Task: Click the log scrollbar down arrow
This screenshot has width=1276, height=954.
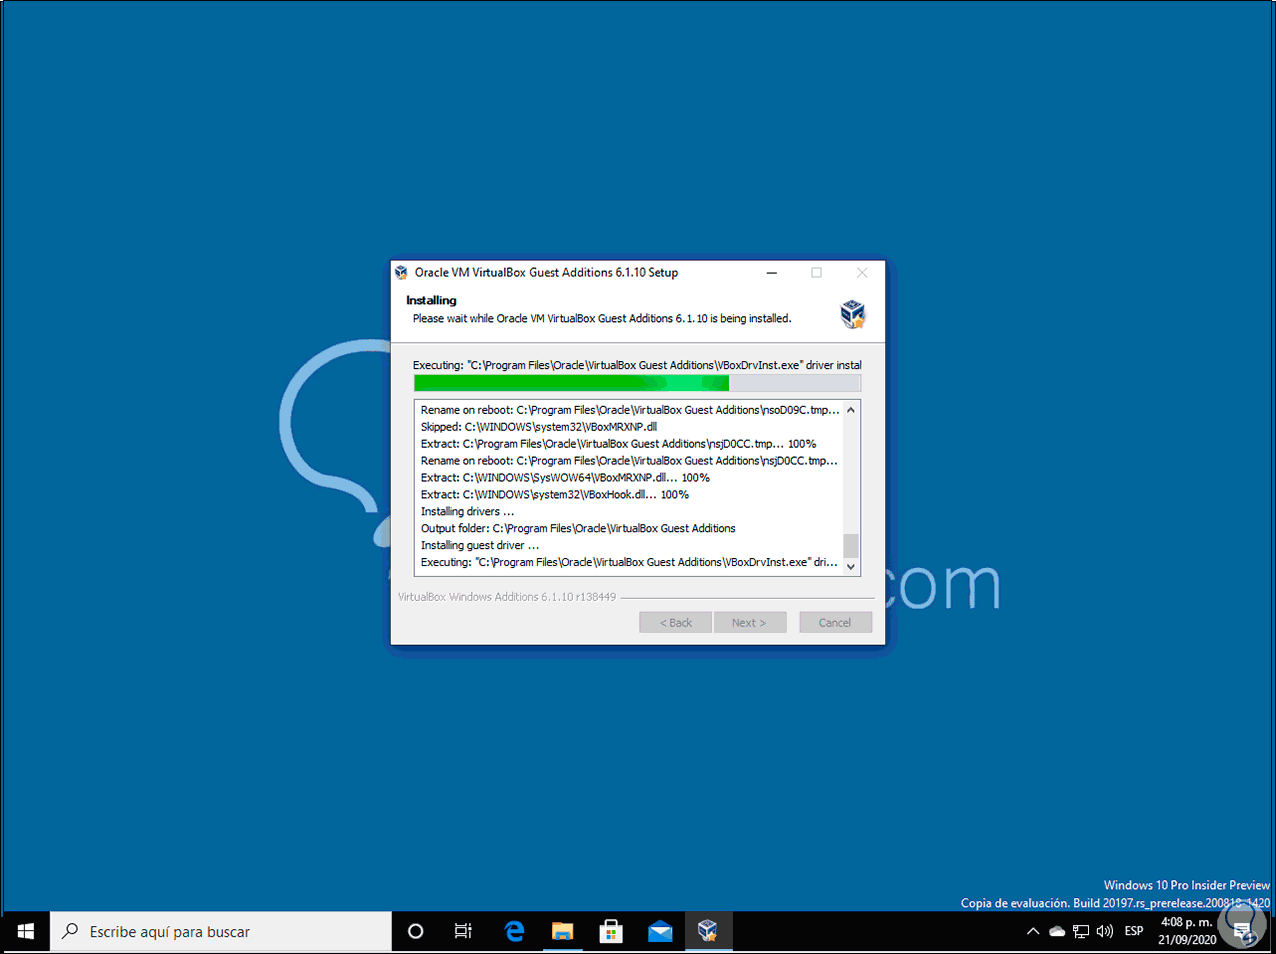Action: 851,566
